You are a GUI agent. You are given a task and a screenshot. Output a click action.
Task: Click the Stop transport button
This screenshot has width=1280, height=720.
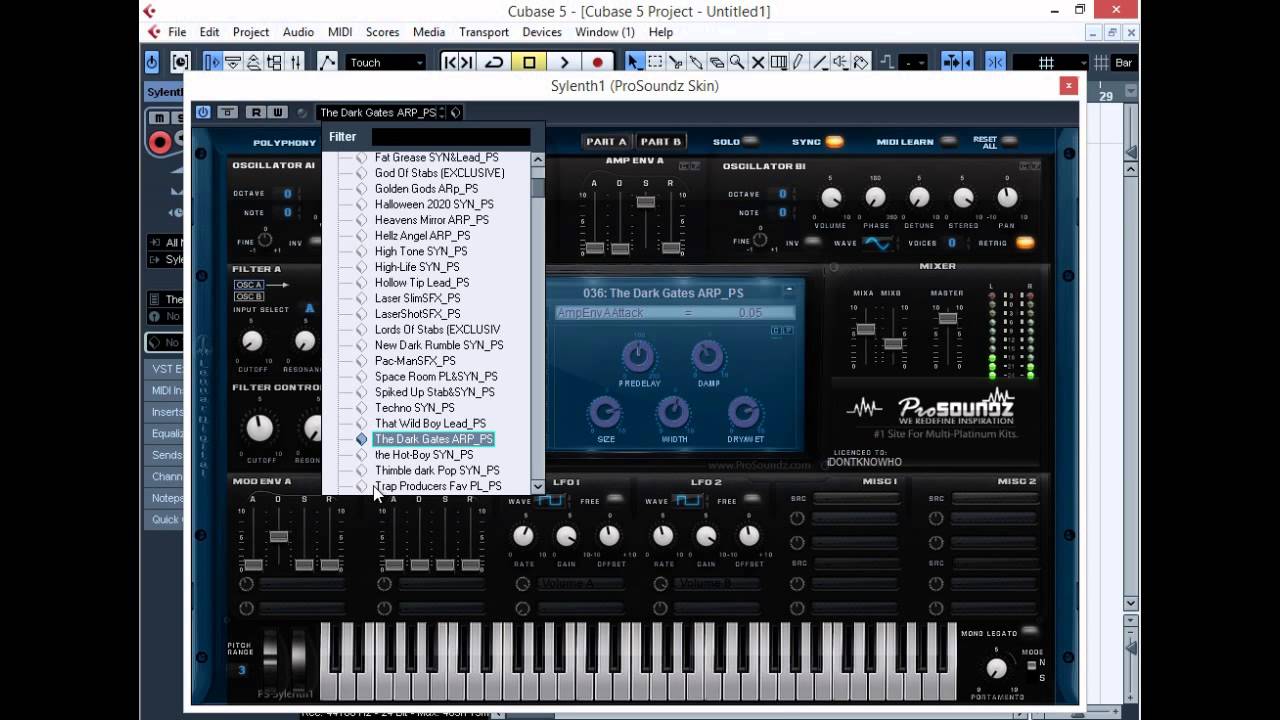coord(529,62)
